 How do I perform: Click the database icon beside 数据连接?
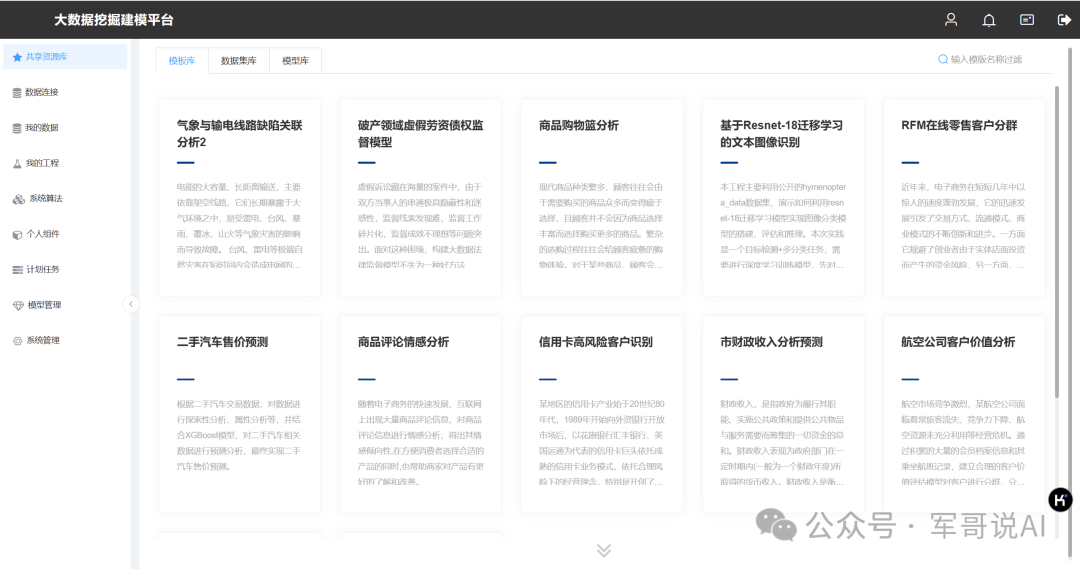pyautogui.click(x=17, y=92)
